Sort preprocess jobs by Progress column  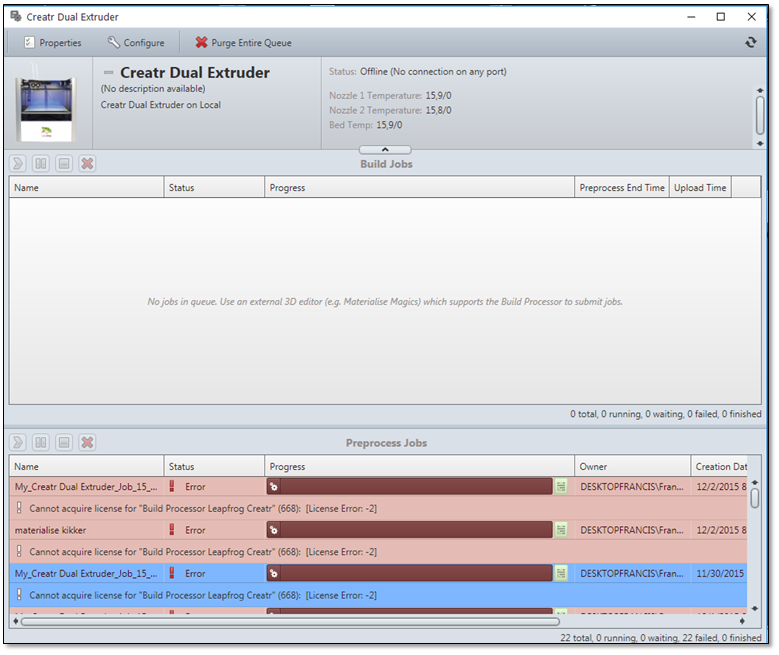point(419,466)
